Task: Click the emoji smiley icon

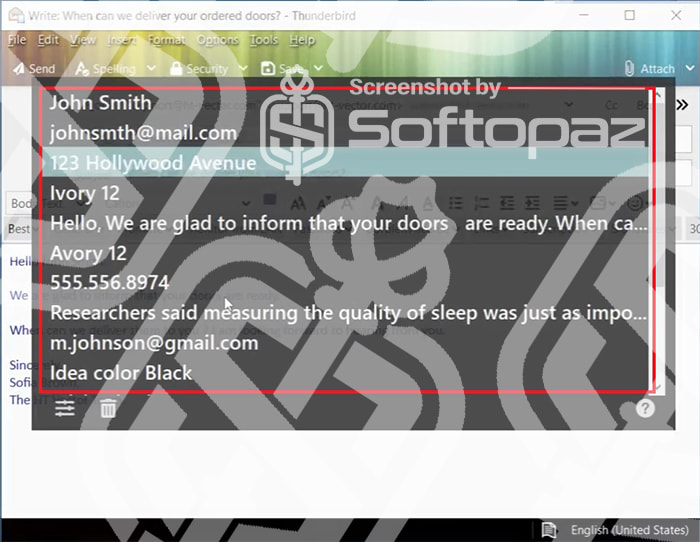Action: [x=635, y=204]
